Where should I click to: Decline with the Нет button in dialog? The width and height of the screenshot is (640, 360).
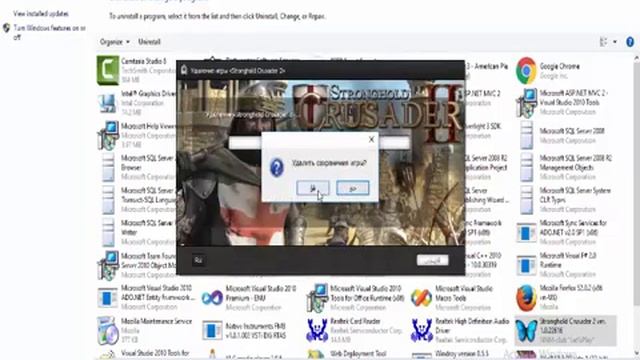click(x=353, y=188)
